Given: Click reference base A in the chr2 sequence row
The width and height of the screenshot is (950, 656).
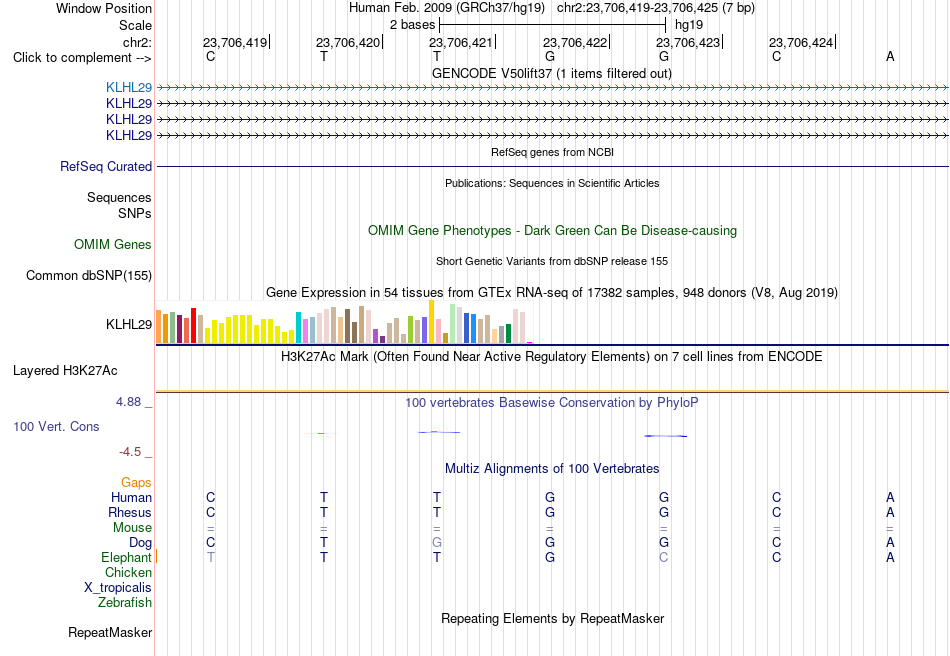Looking at the screenshot, I should tap(890, 56).
